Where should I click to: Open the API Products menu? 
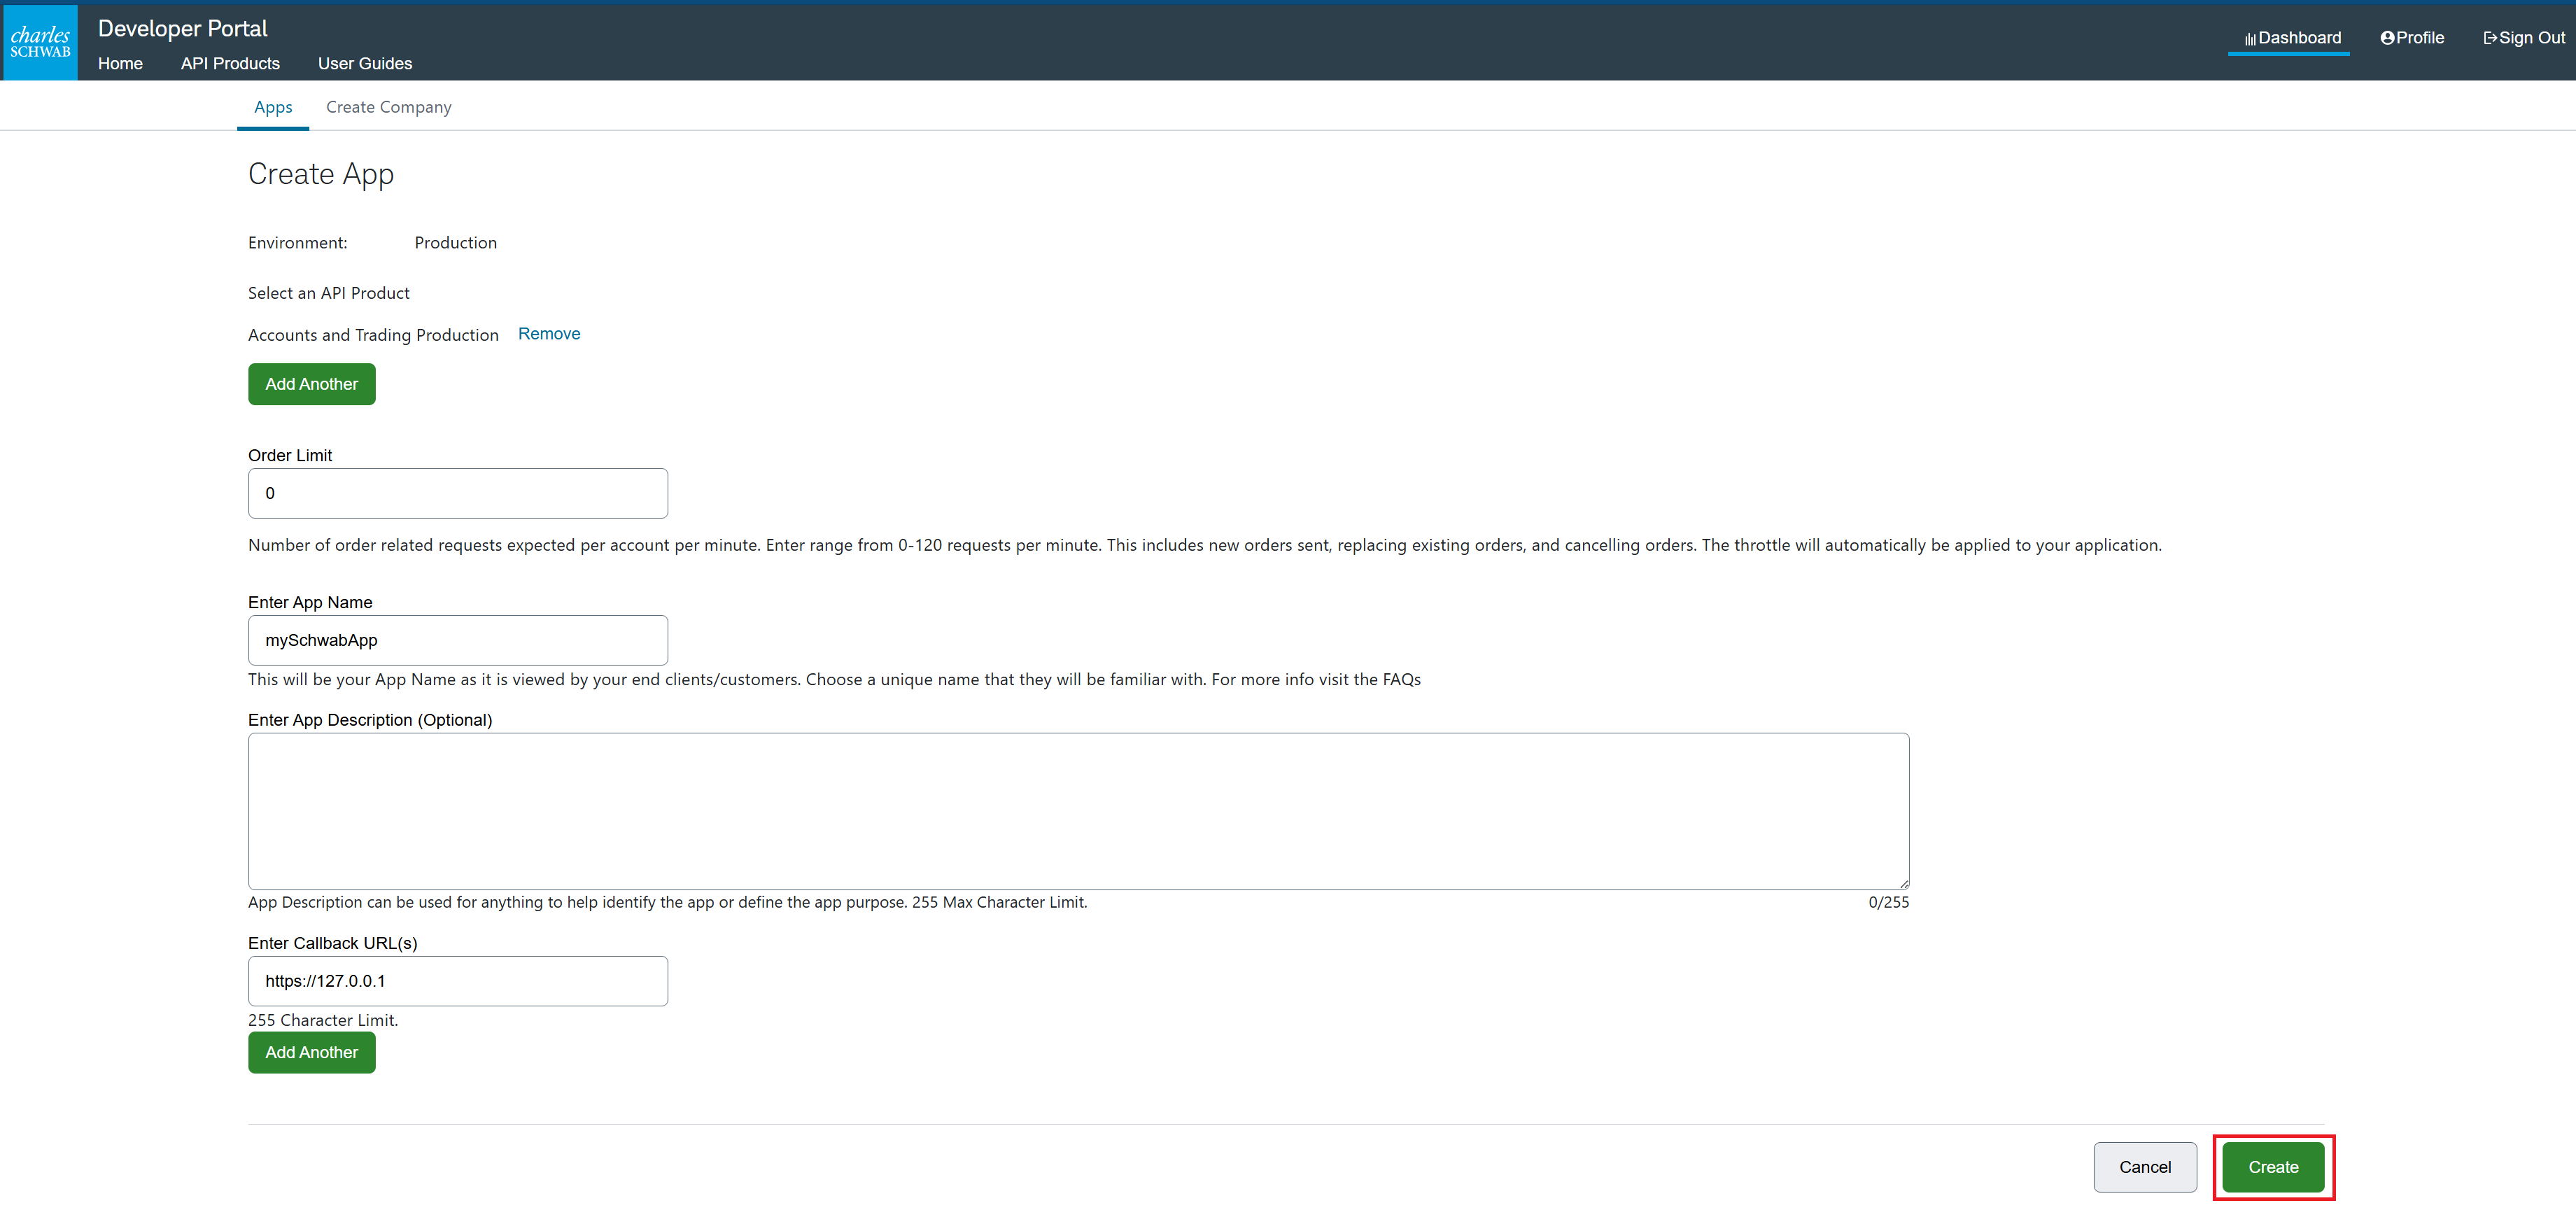pos(230,63)
